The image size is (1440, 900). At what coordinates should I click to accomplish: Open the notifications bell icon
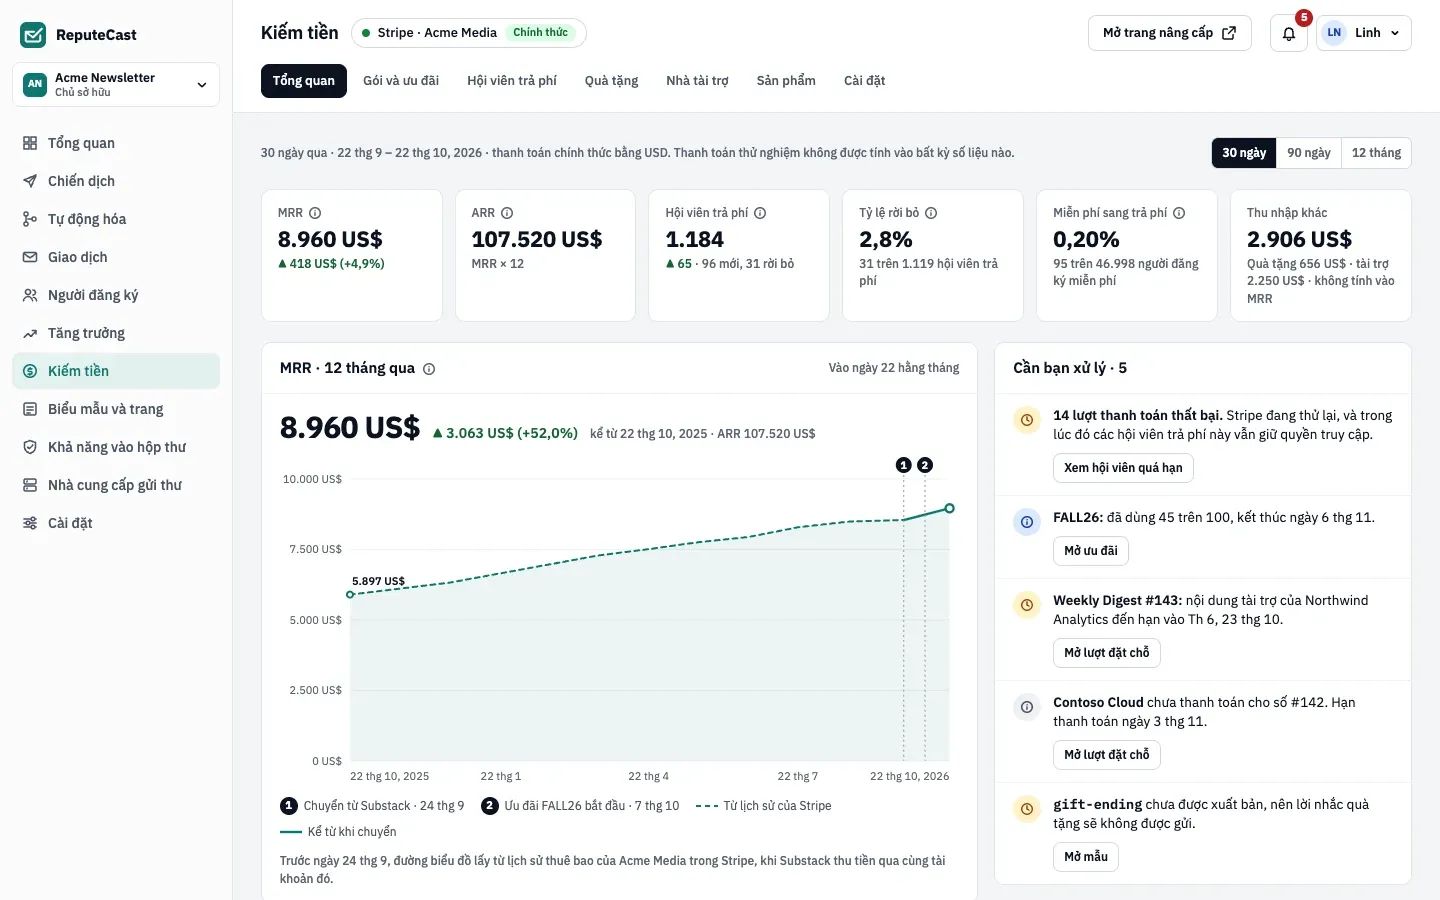pyautogui.click(x=1289, y=33)
